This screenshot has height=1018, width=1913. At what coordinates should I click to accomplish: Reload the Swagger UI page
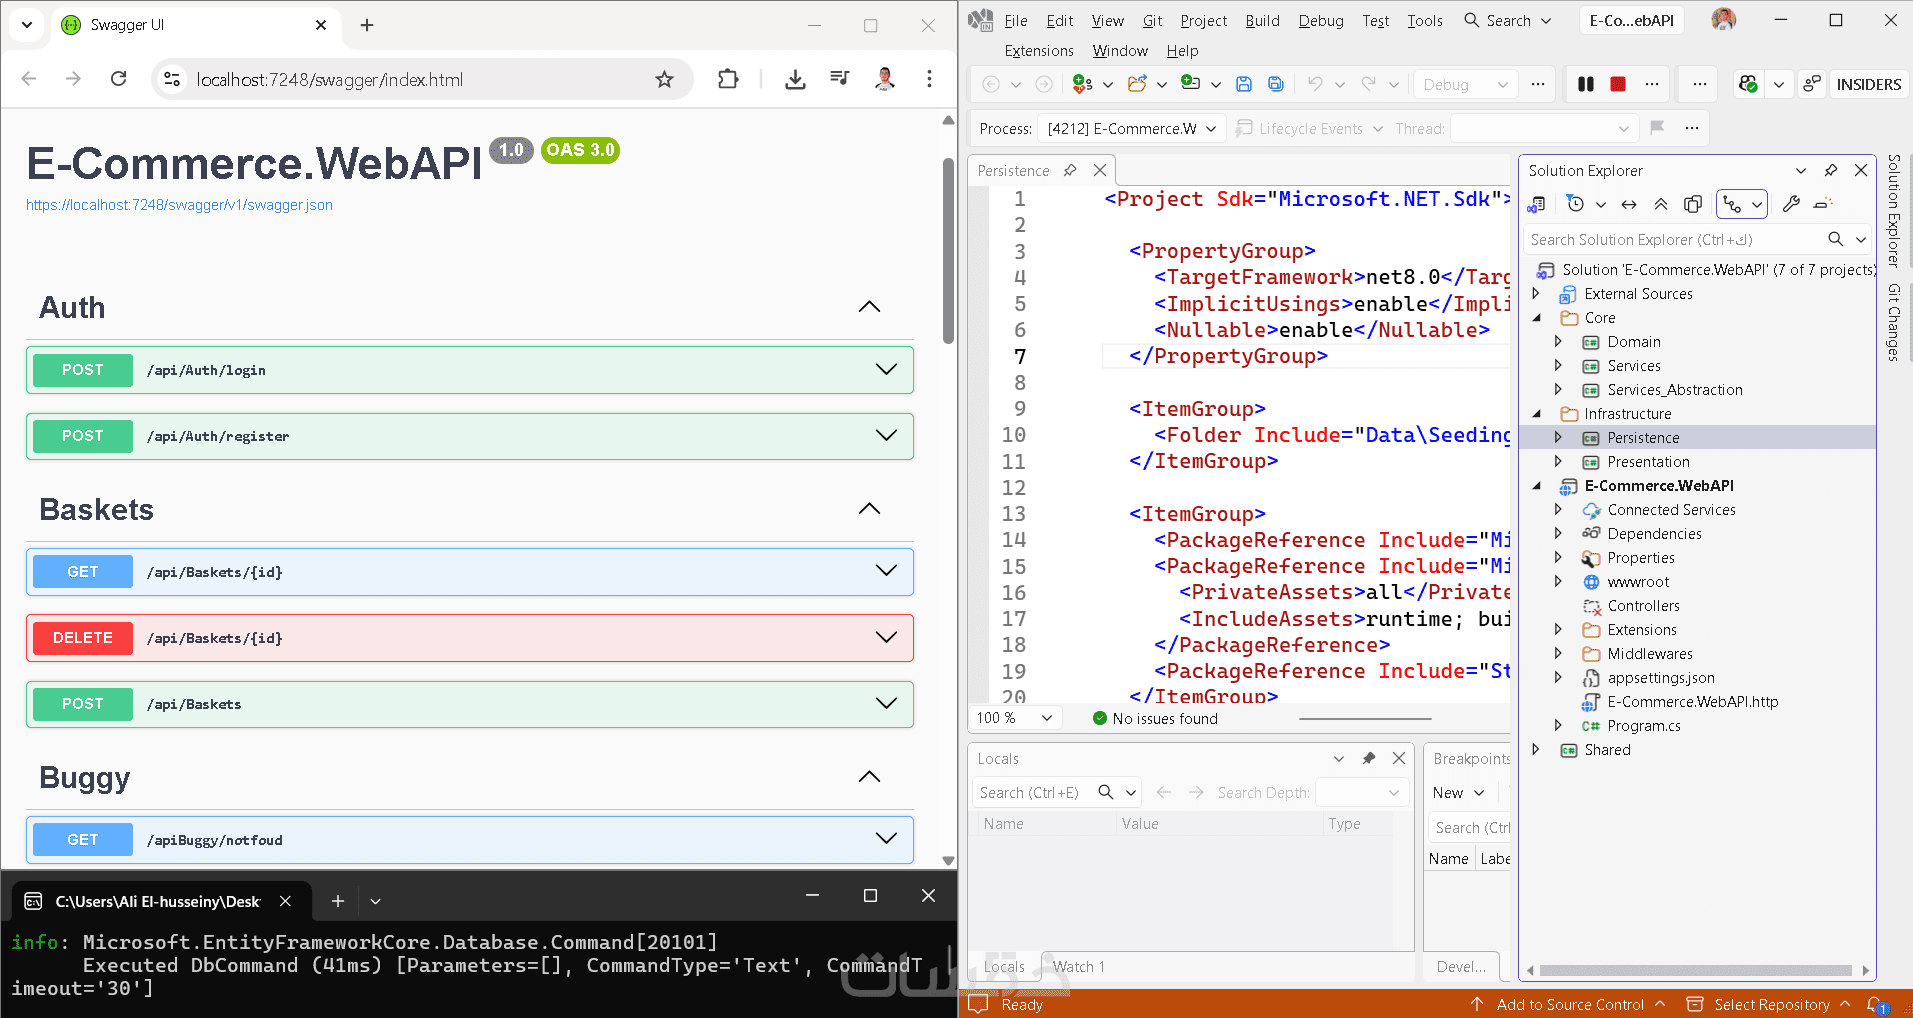[118, 79]
